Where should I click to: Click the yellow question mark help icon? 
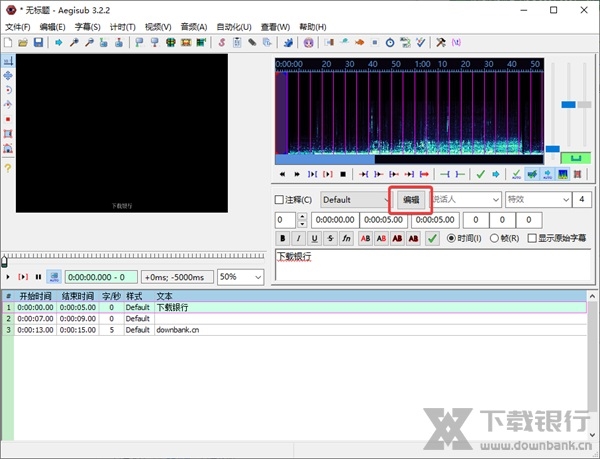pyautogui.click(x=8, y=168)
